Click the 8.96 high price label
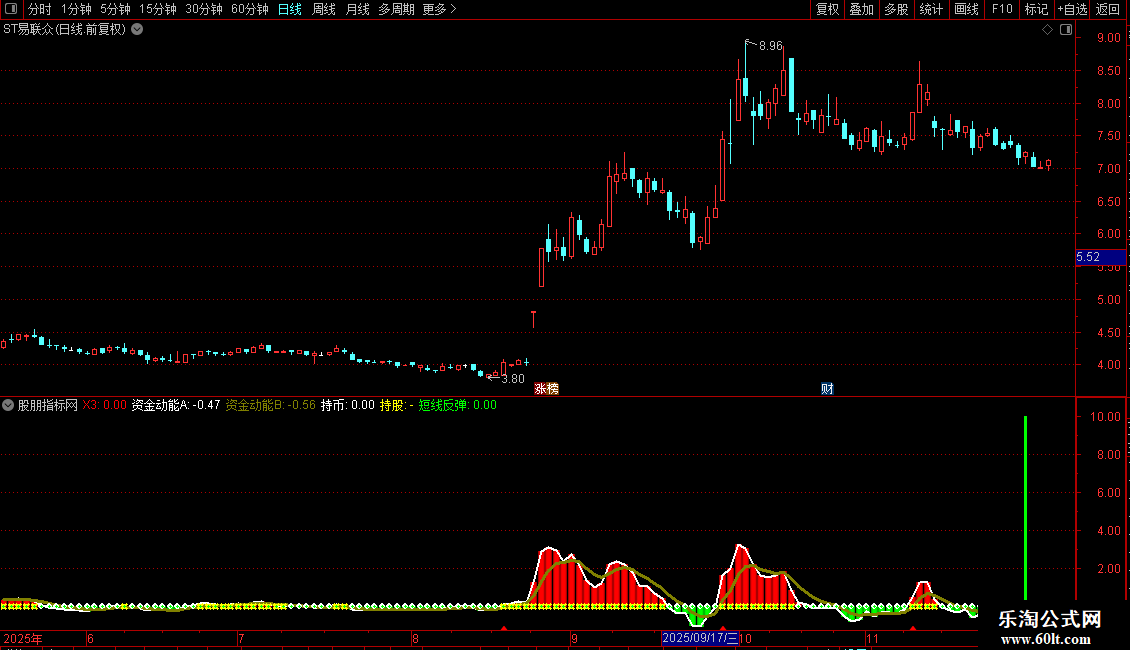This screenshot has height=650, width=1130. pos(770,46)
